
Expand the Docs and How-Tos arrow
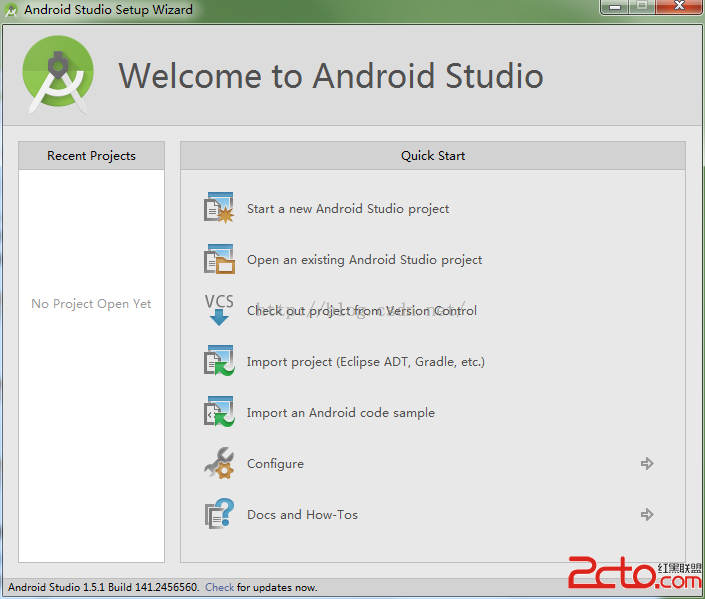tap(647, 514)
